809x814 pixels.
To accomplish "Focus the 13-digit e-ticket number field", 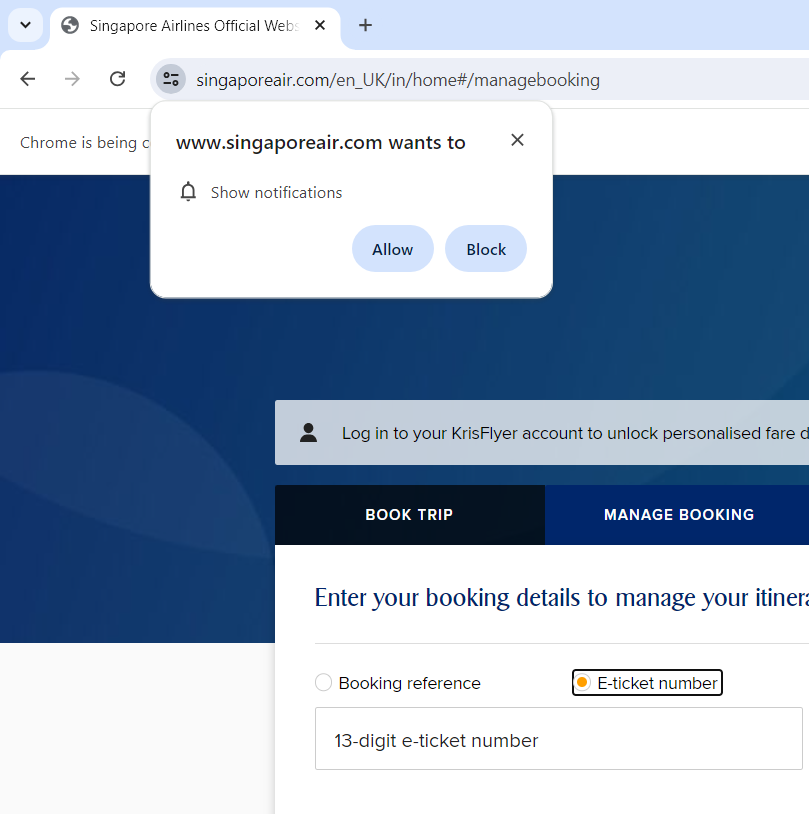I will [x=558, y=740].
